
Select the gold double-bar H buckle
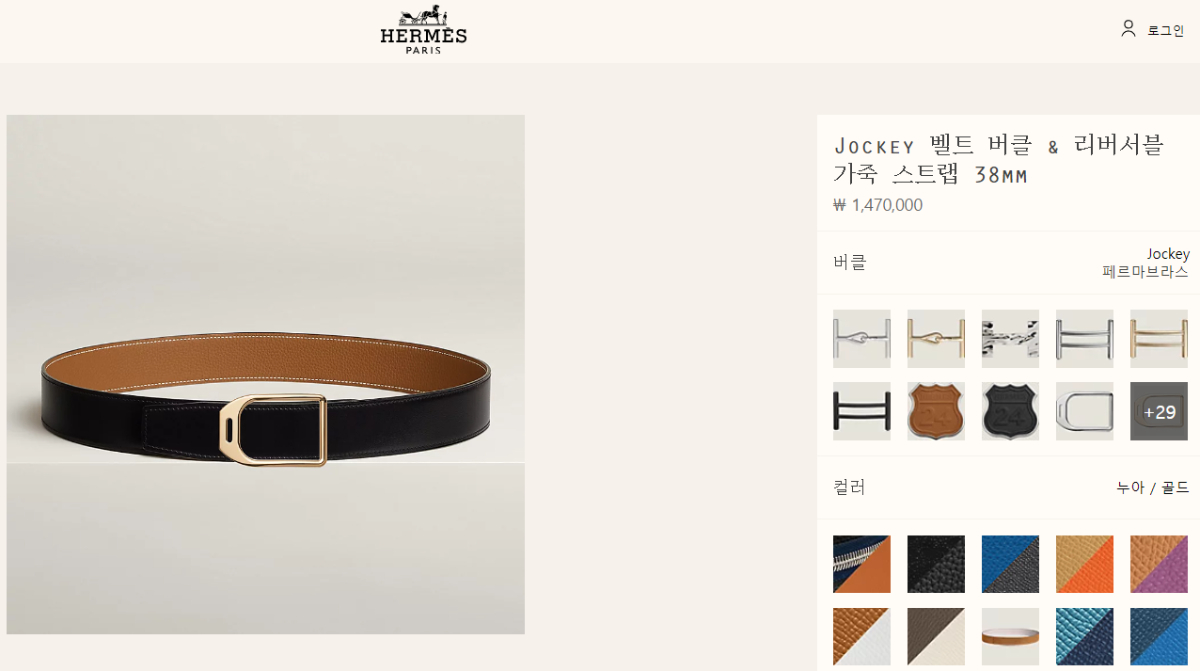point(1159,338)
